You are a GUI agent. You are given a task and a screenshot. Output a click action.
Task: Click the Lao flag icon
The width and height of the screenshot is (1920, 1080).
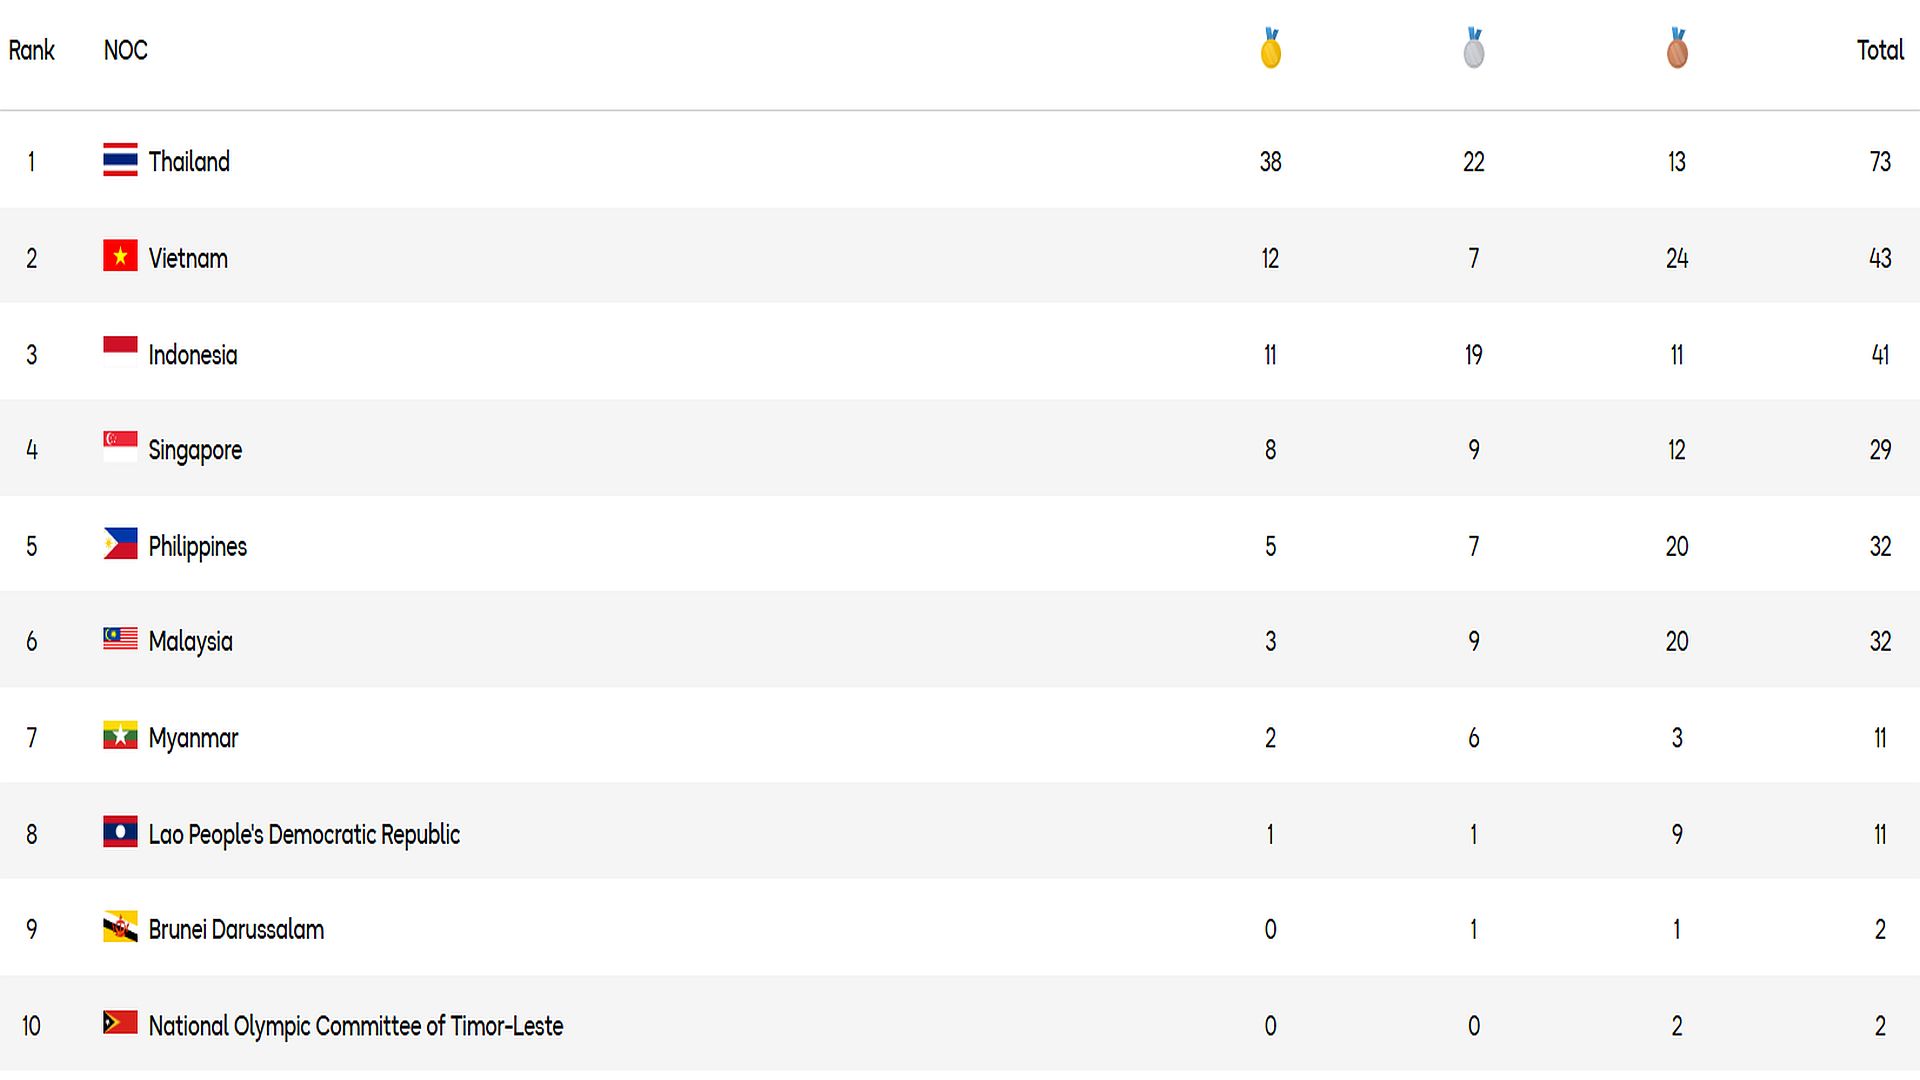[x=120, y=832]
